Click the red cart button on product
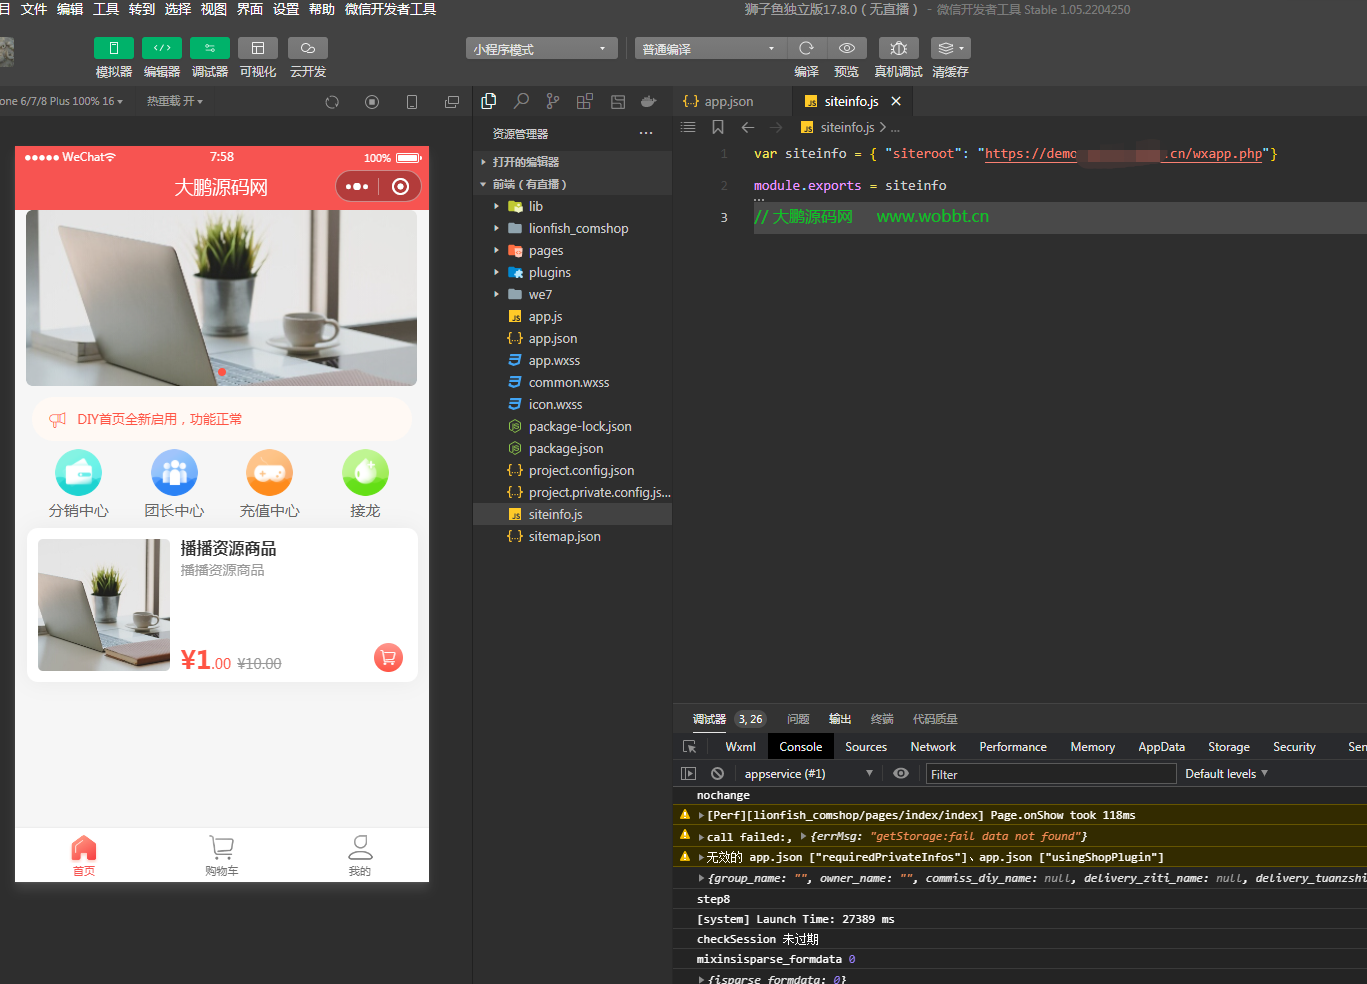1367x984 pixels. 388,657
